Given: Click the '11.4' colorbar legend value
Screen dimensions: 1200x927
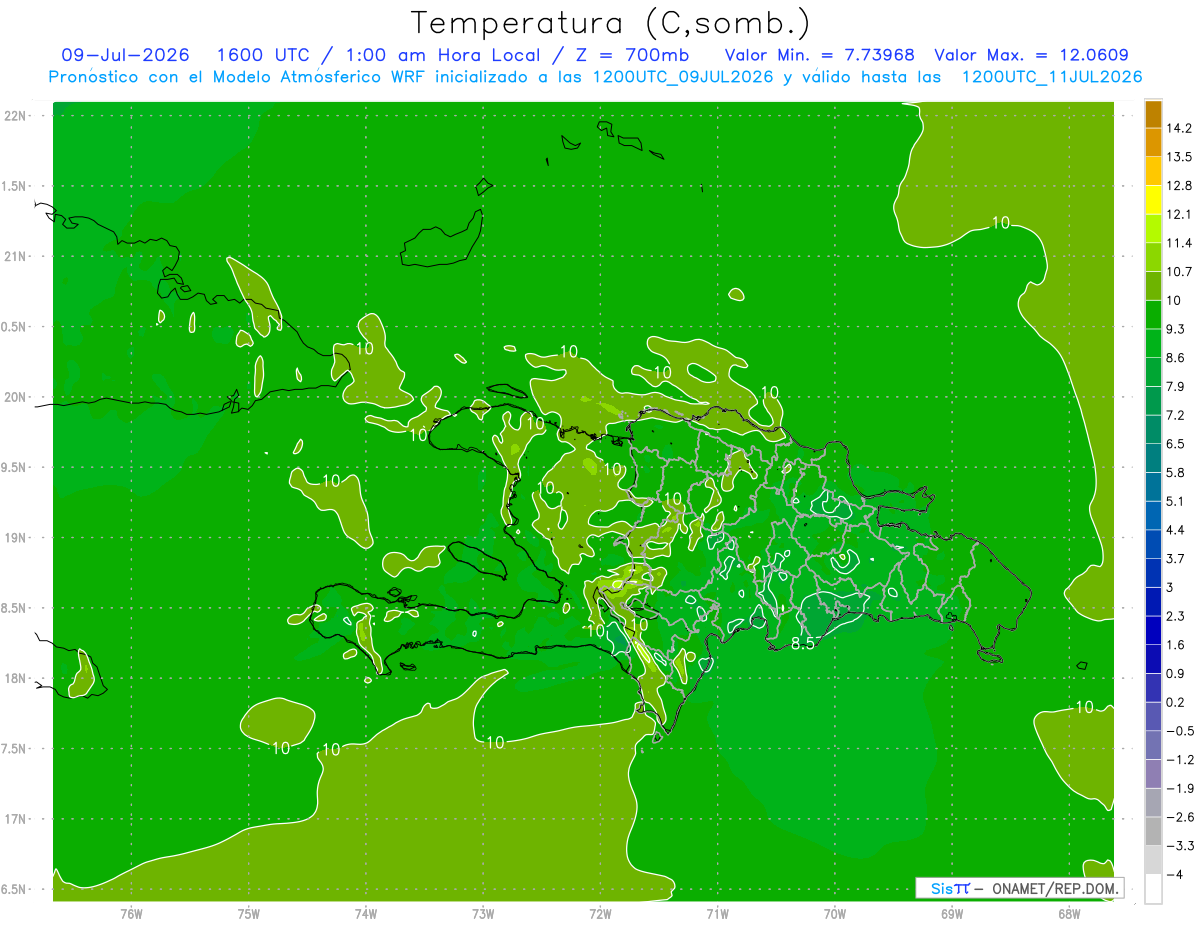Looking at the screenshot, I should coord(1179,243).
